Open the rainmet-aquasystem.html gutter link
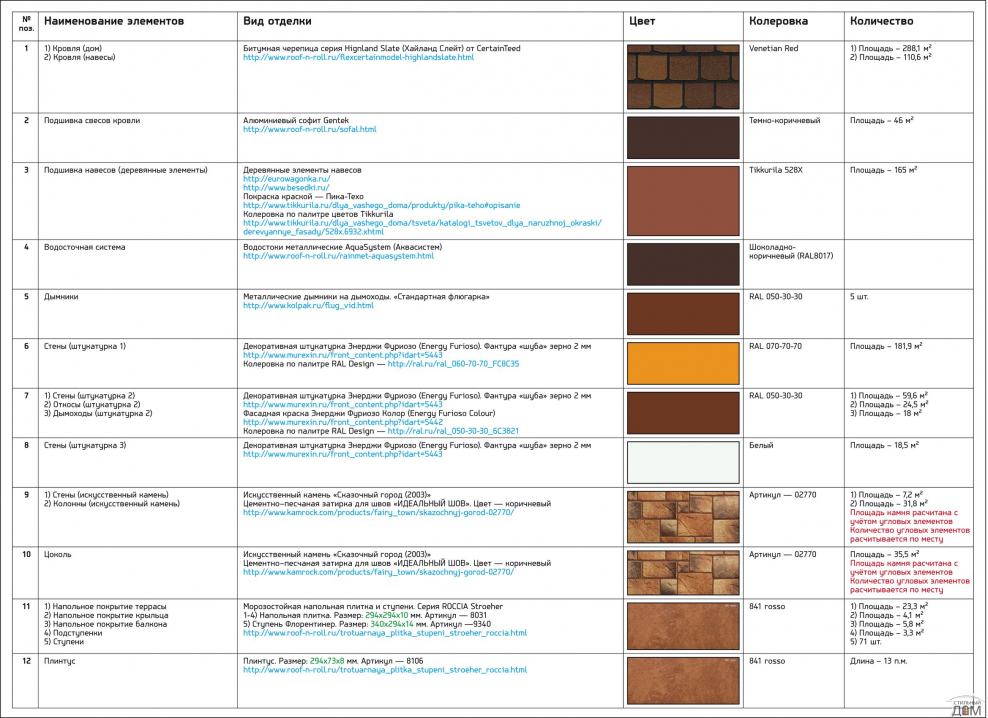 click(338, 256)
